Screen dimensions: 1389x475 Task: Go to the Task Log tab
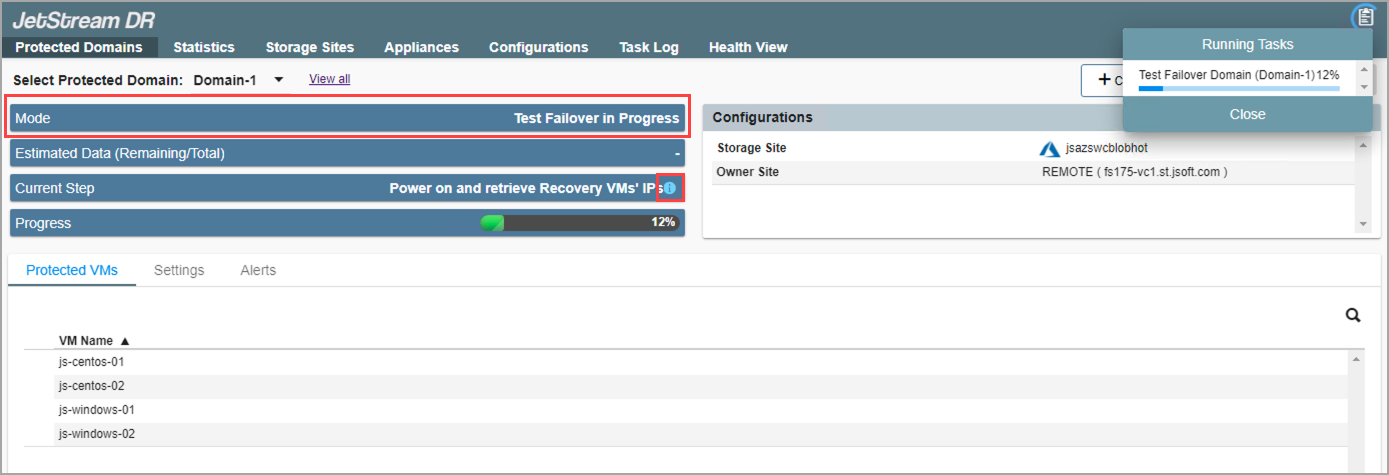pyautogui.click(x=648, y=47)
